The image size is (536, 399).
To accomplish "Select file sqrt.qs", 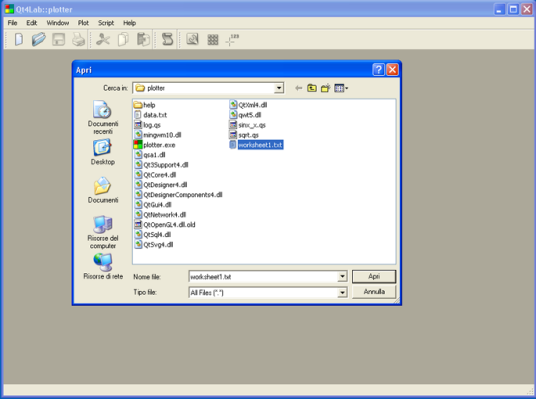I will click(244, 135).
